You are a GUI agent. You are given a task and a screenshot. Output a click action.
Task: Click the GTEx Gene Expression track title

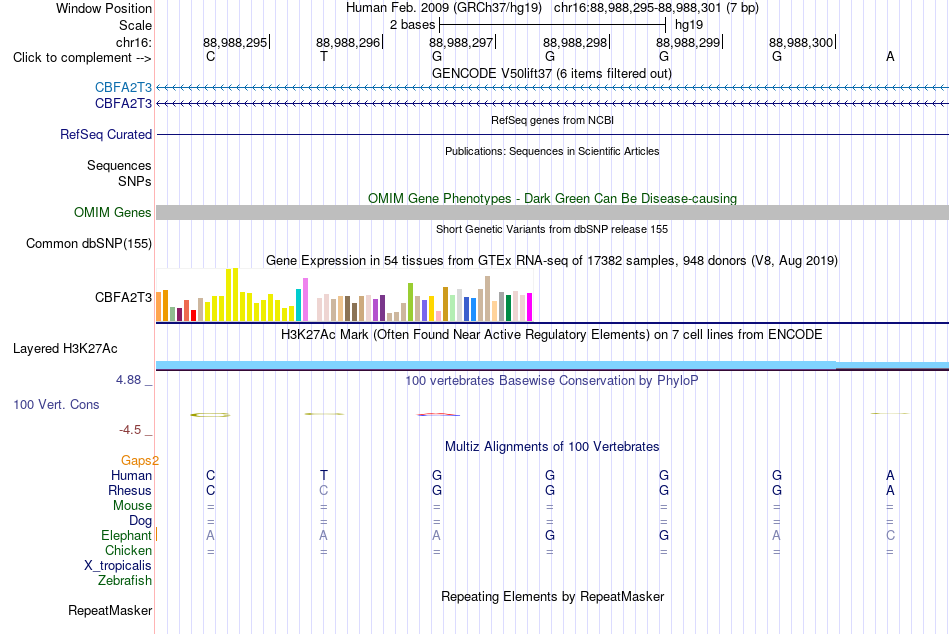[552, 261]
